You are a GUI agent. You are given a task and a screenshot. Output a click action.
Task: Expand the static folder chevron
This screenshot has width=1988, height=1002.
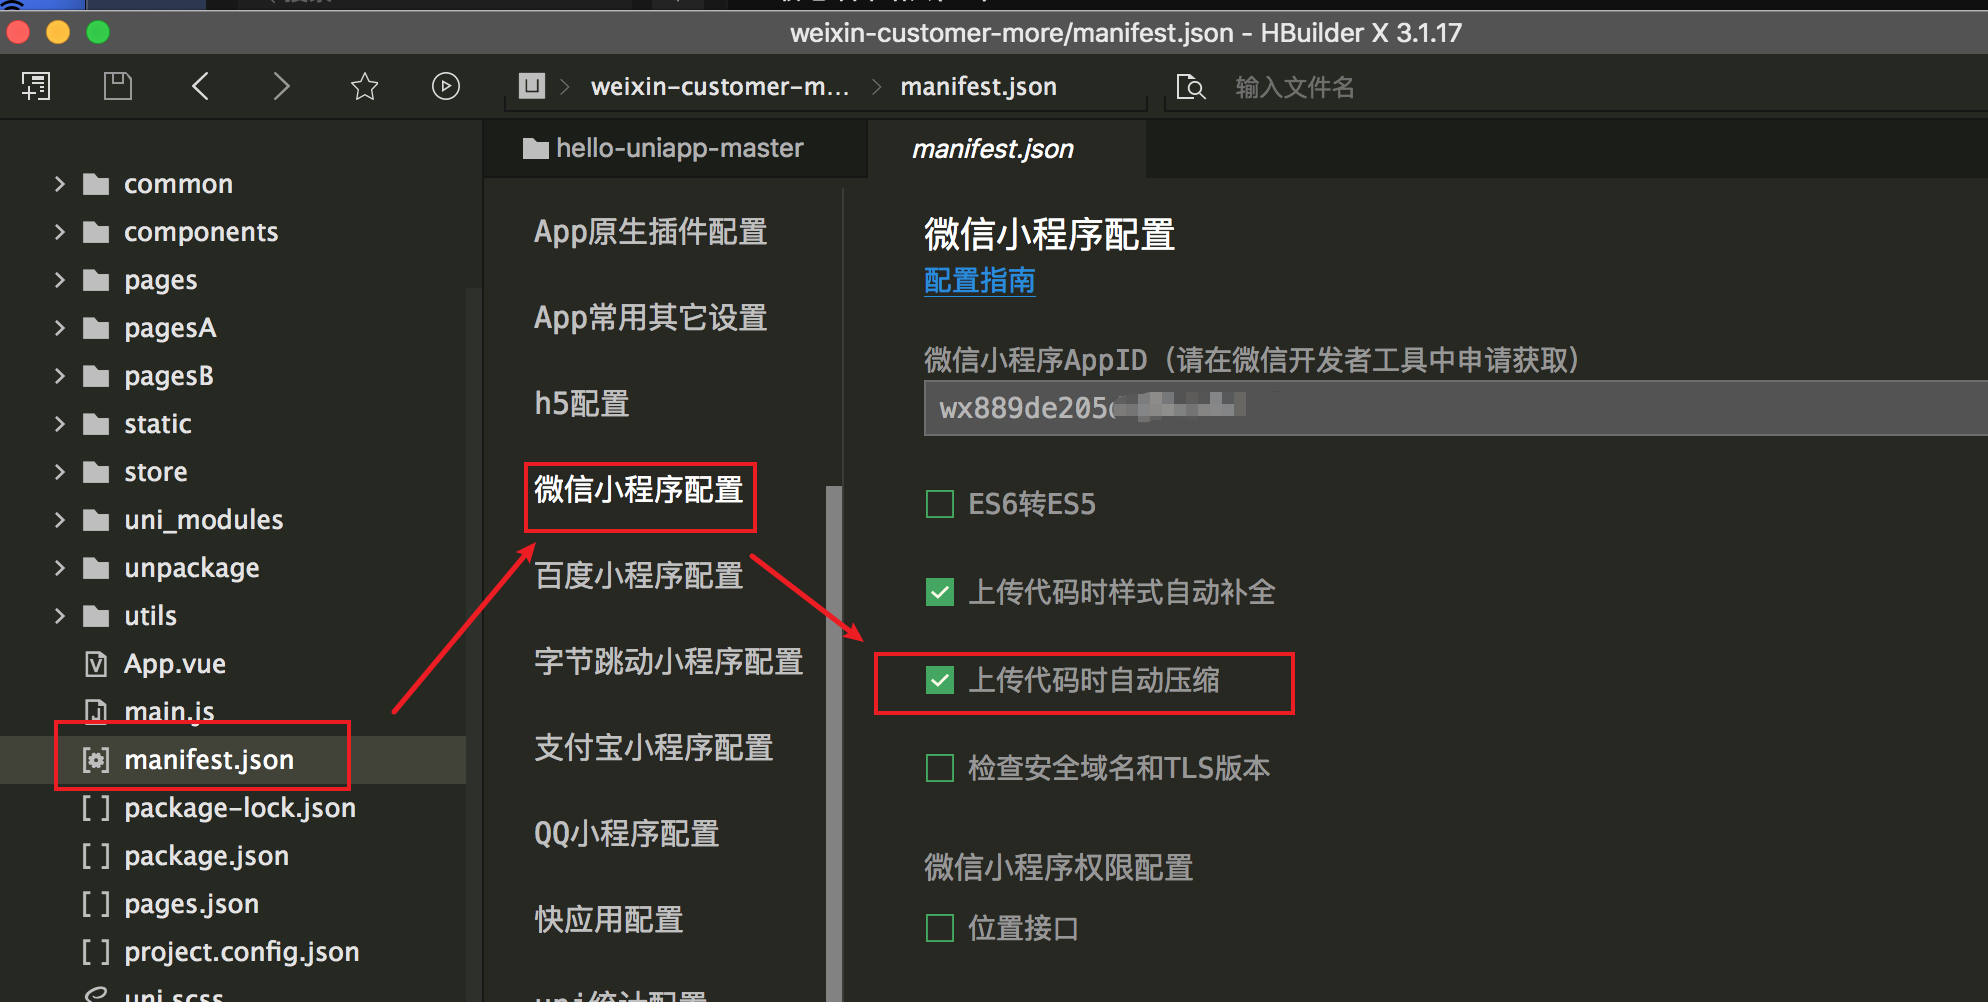[59, 424]
